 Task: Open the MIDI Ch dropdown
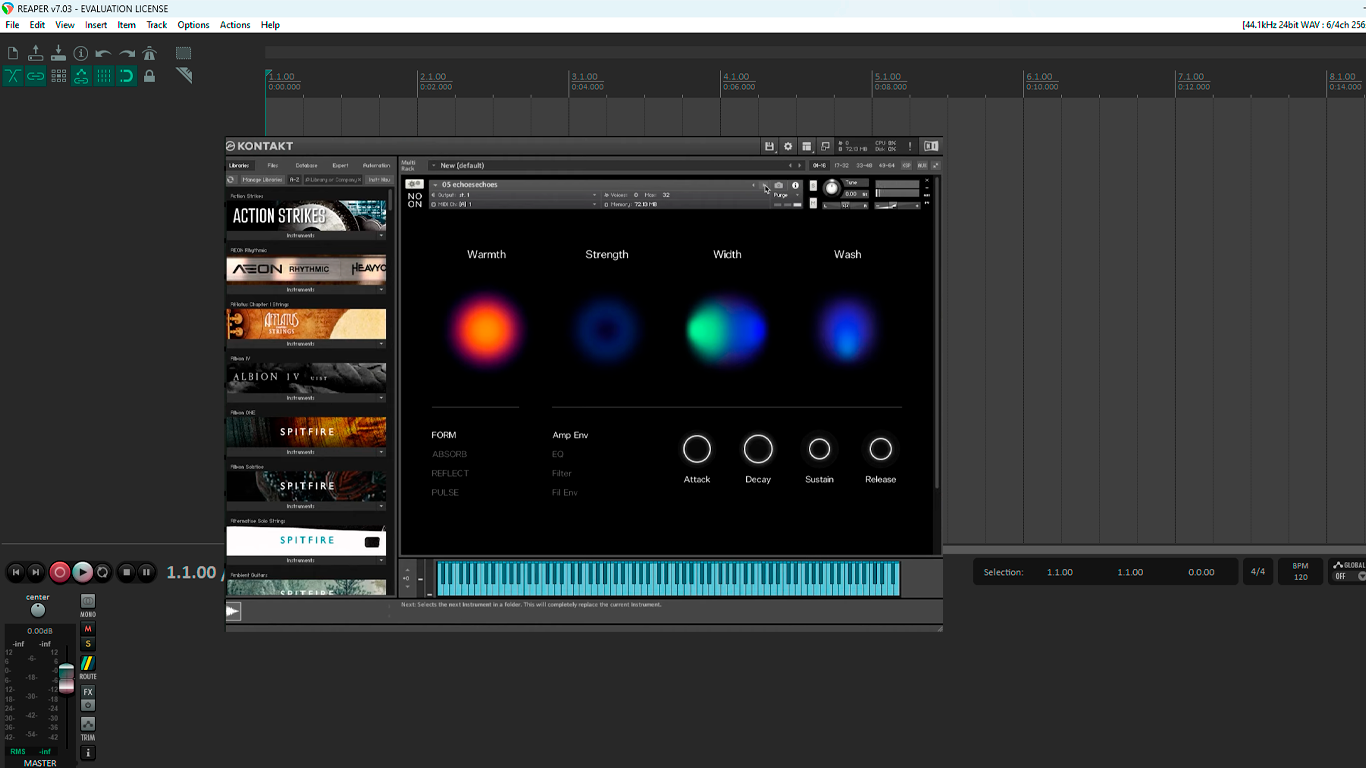(x=514, y=204)
